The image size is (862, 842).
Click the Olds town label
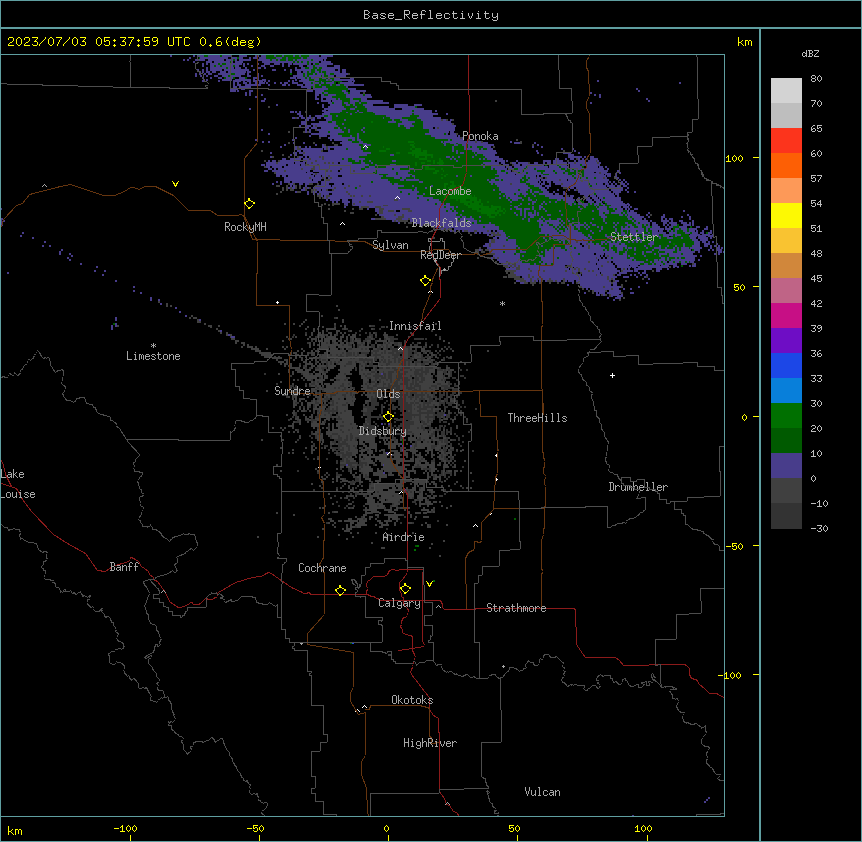(388, 394)
